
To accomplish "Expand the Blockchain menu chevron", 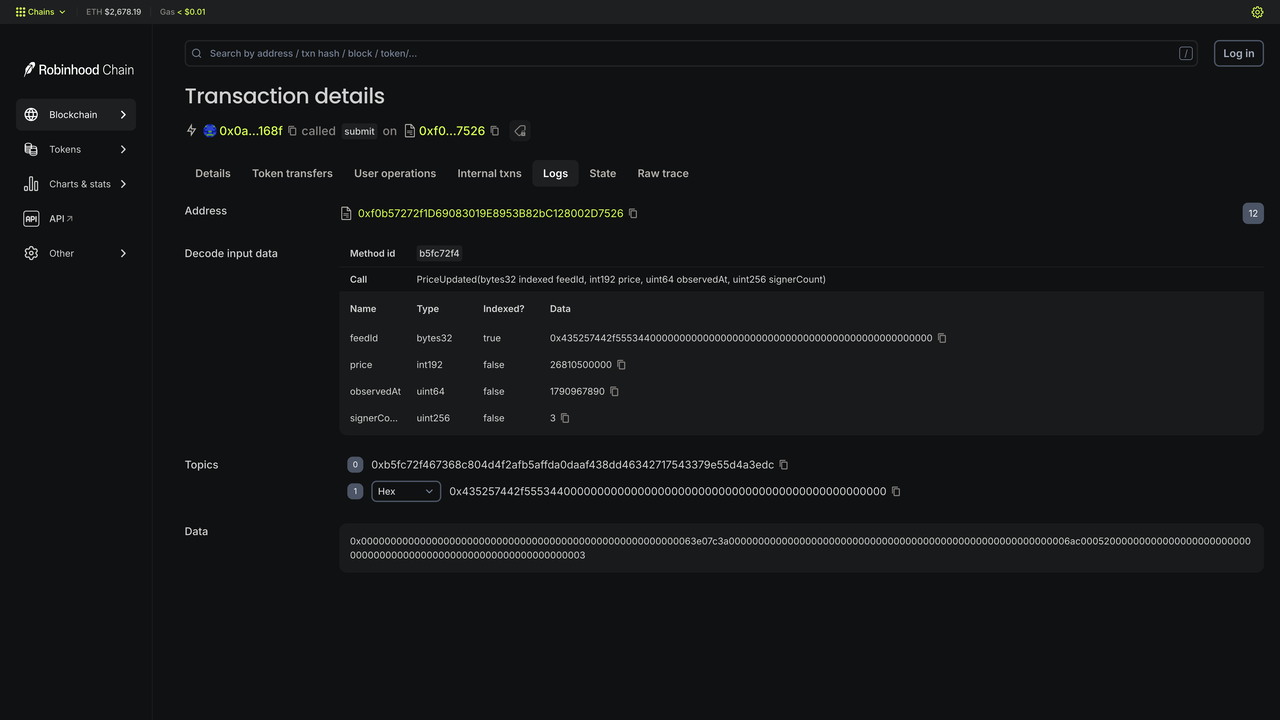I will (123, 115).
